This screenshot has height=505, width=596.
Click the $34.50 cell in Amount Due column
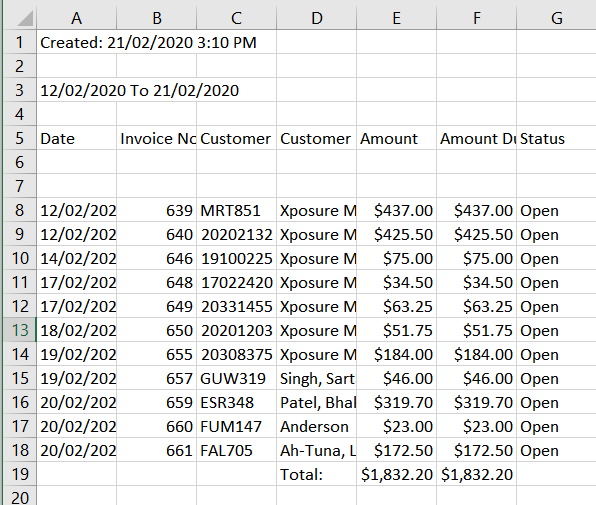click(x=477, y=282)
